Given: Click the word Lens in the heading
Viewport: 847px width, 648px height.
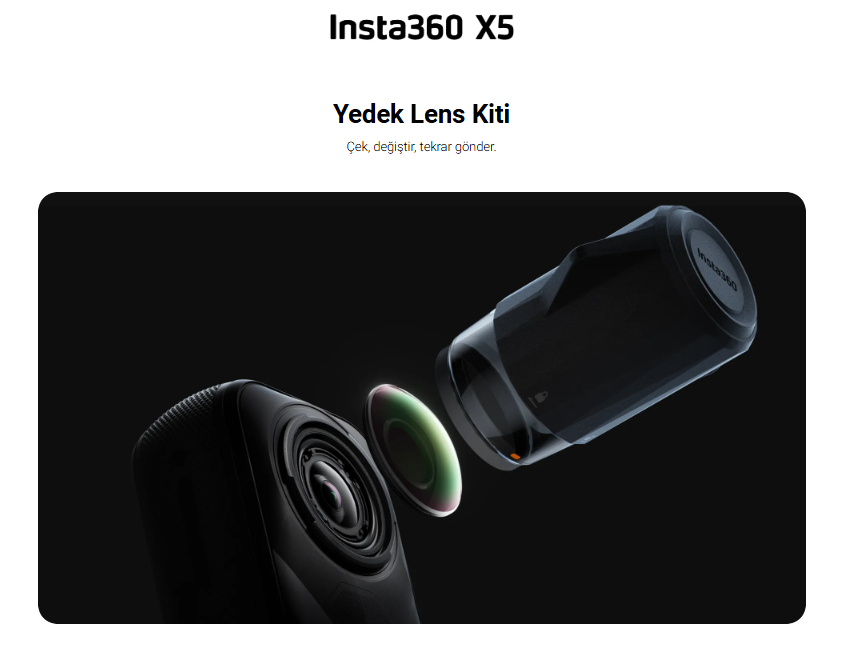Looking at the screenshot, I should (438, 114).
